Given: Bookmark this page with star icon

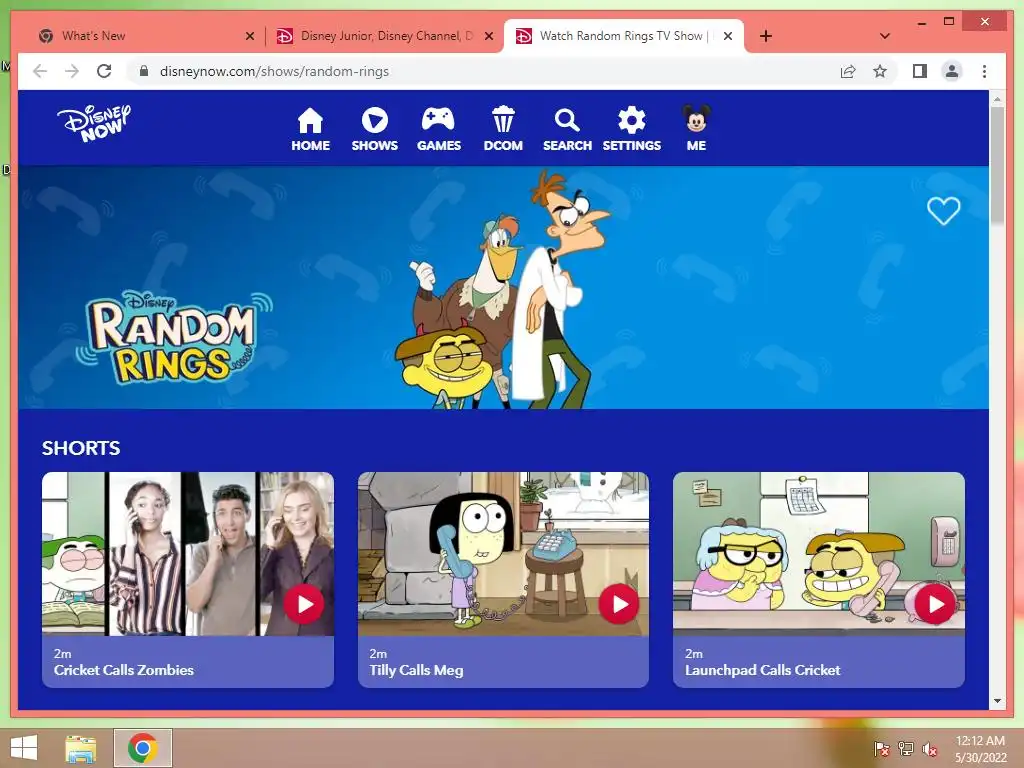Looking at the screenshot, I should tap(880, 71).
